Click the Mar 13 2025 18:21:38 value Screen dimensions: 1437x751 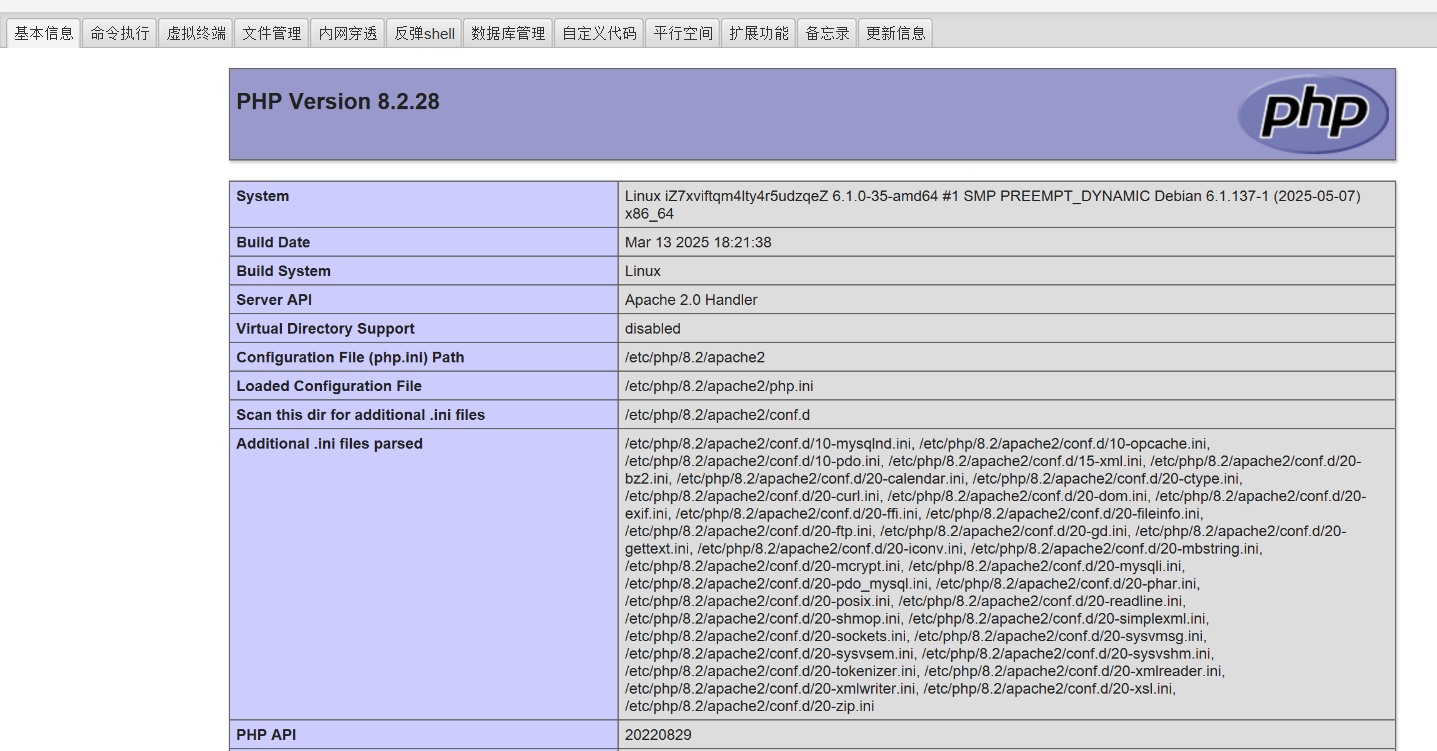pos(698,242)
